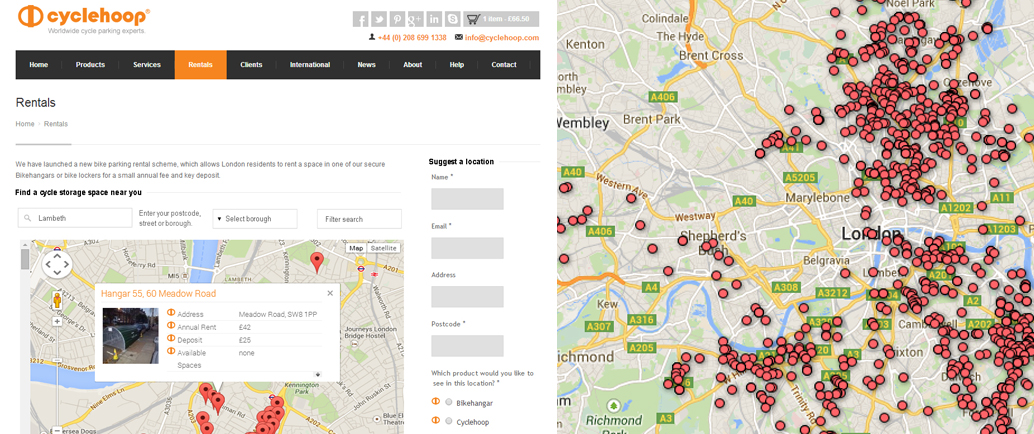
Task: Zoom in with the map plus button
Action: [x=57, y=322]
